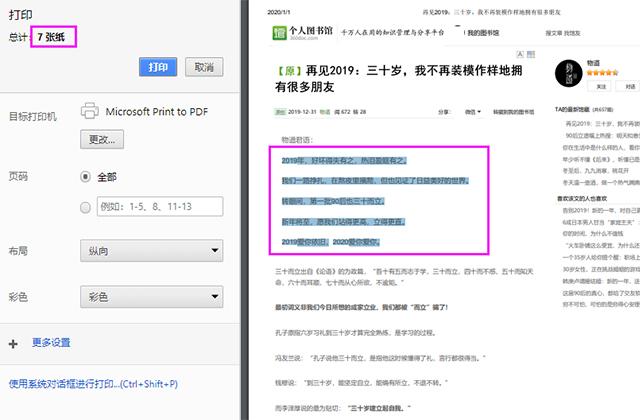Click the plus icon next to 更多设置
Viewport: 640px width, 420px height.
(13, 344)
